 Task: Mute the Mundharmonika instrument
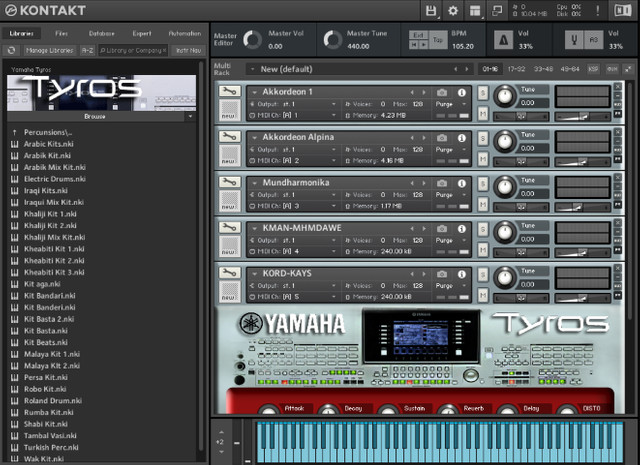tap(483, 204)
